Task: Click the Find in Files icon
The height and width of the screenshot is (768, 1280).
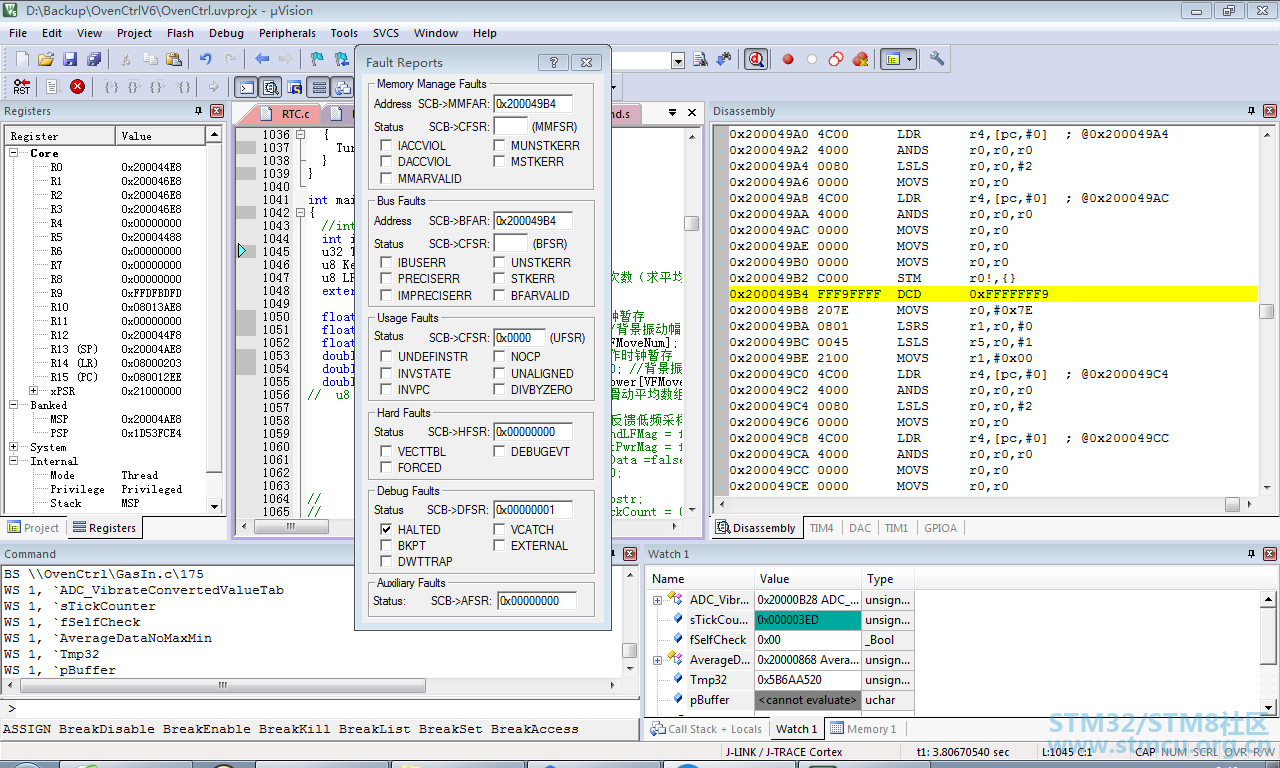Action: (x=700, y=59)
